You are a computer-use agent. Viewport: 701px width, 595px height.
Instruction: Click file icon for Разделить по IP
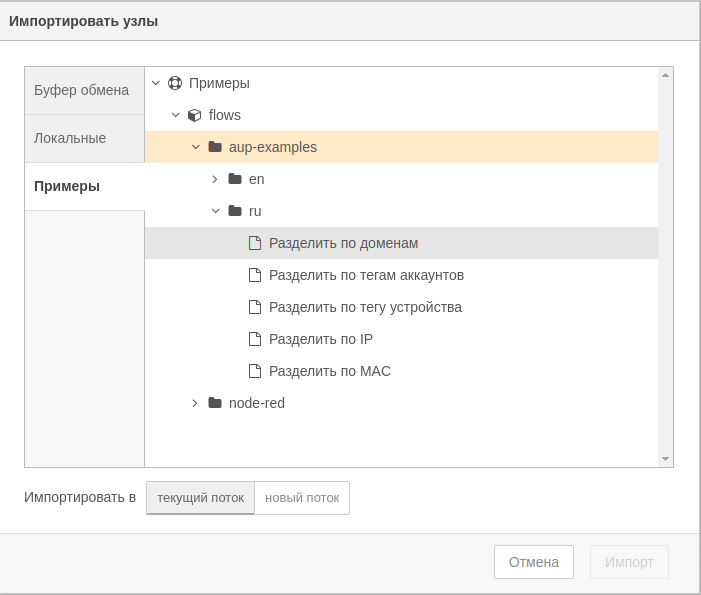pyautogui.click(x=255, y=339)
